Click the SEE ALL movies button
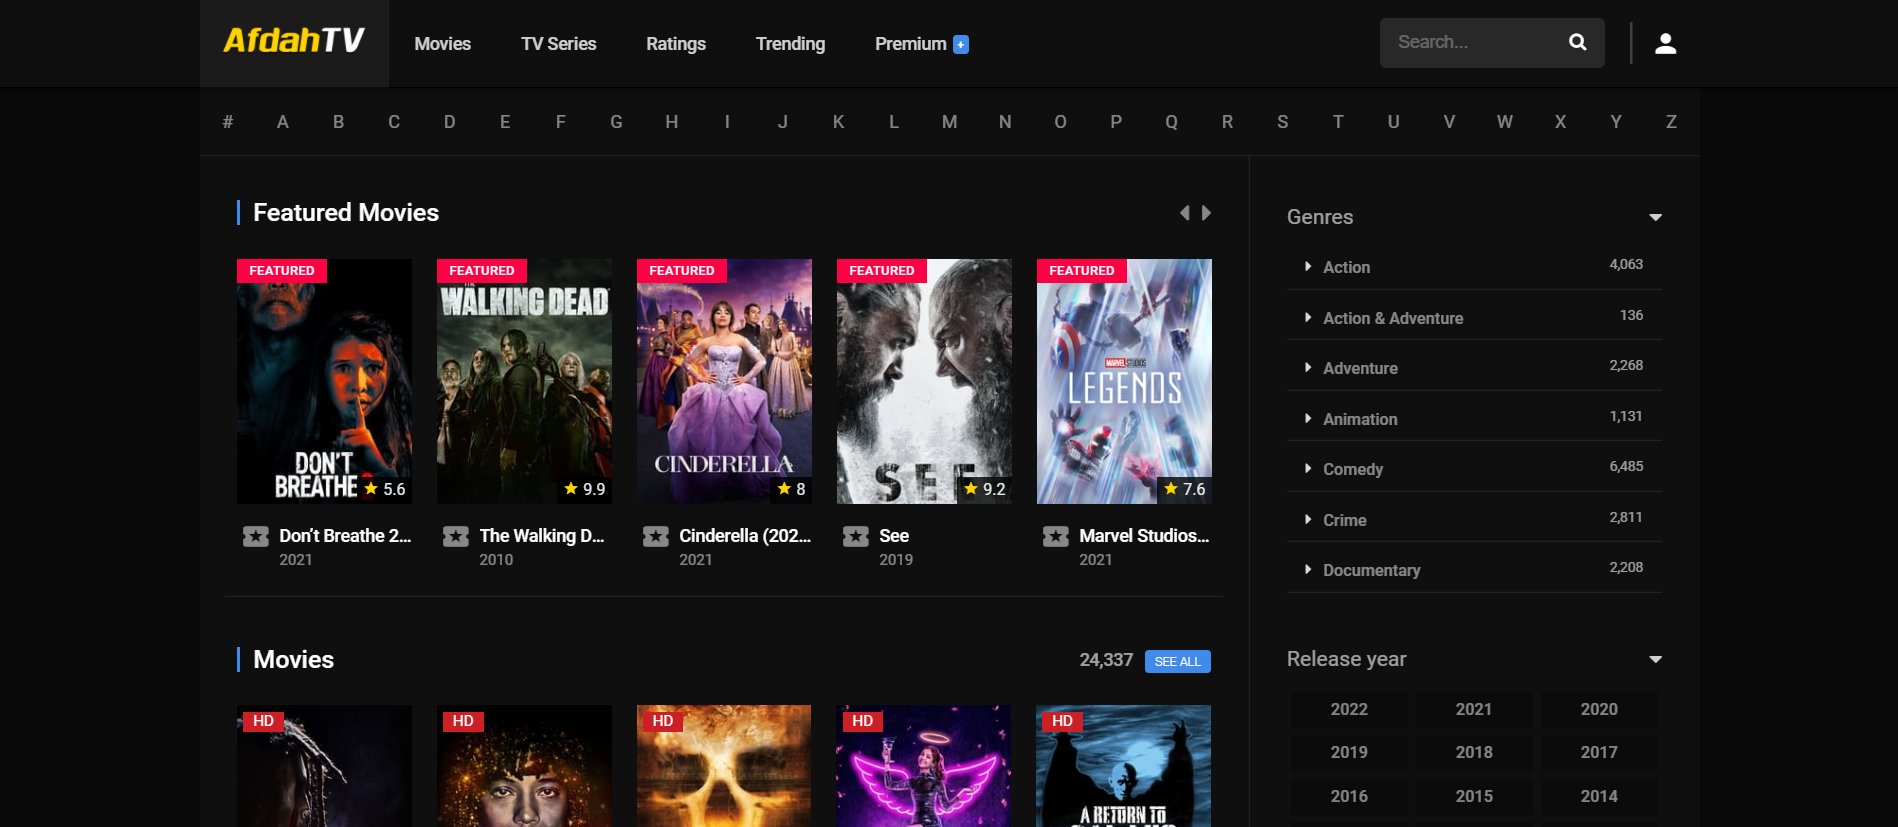 1177,661
